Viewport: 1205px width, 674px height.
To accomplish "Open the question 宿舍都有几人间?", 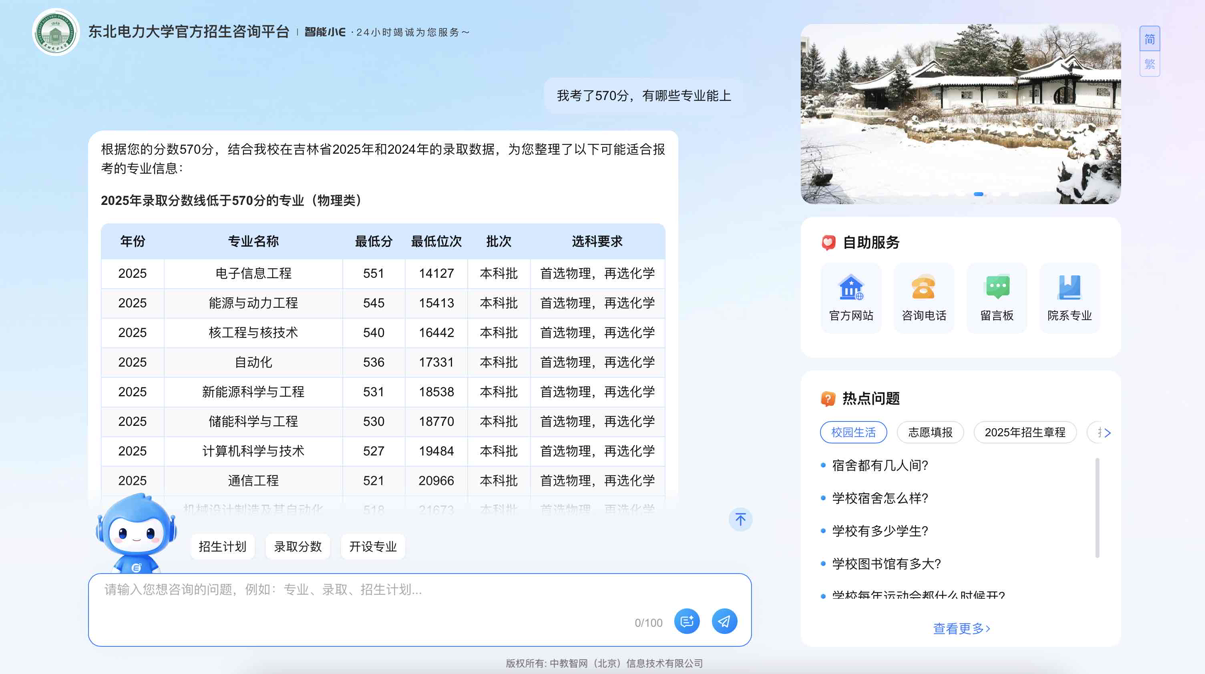I will (880, 465).
